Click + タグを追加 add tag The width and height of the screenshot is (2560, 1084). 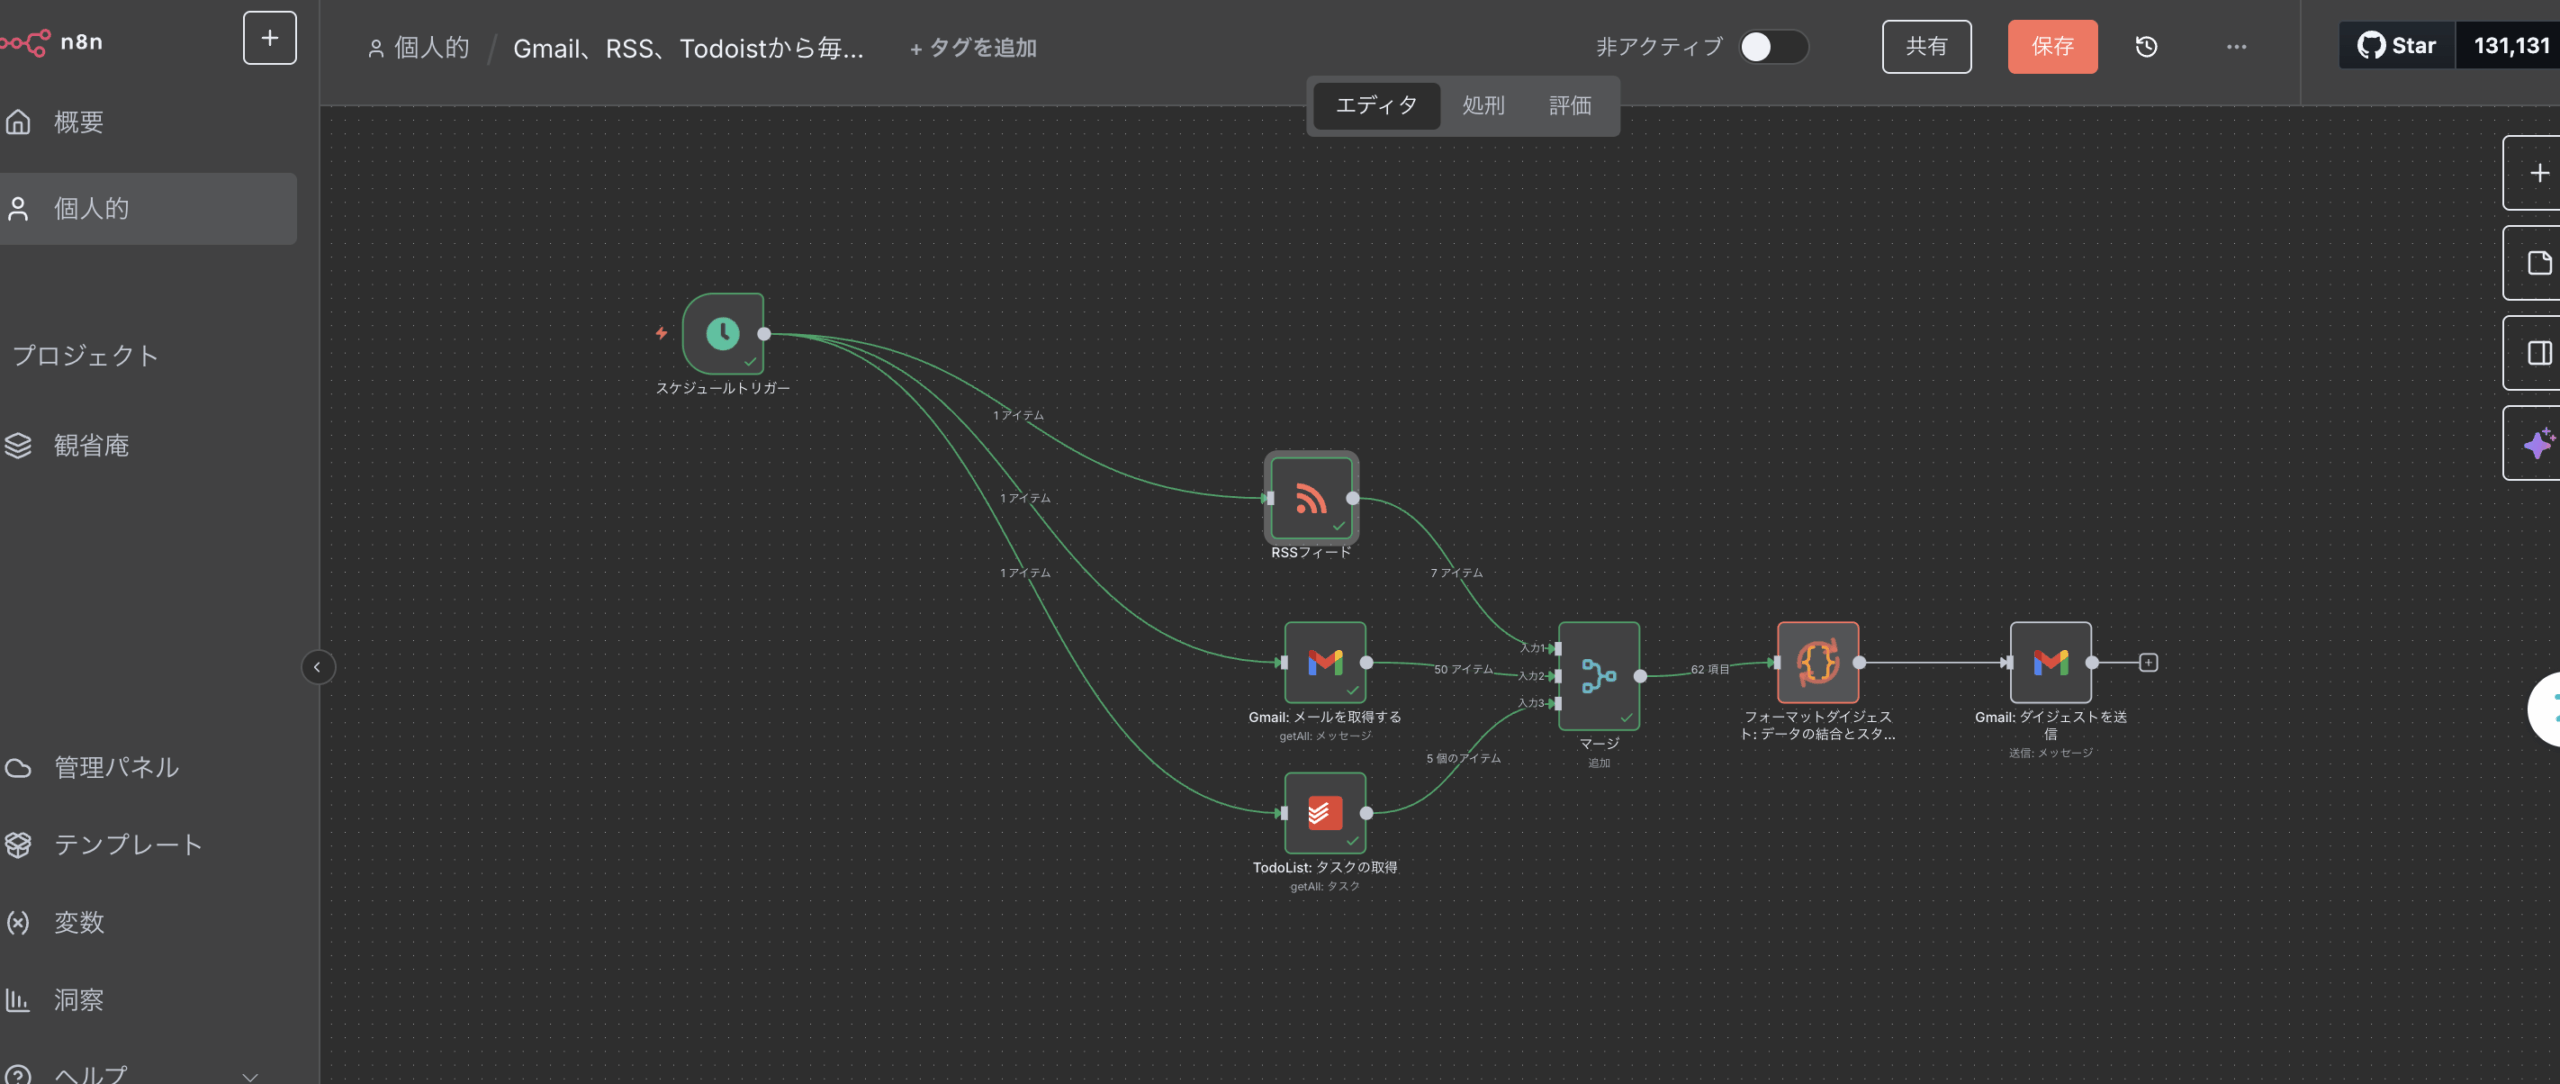click(973, 48)
